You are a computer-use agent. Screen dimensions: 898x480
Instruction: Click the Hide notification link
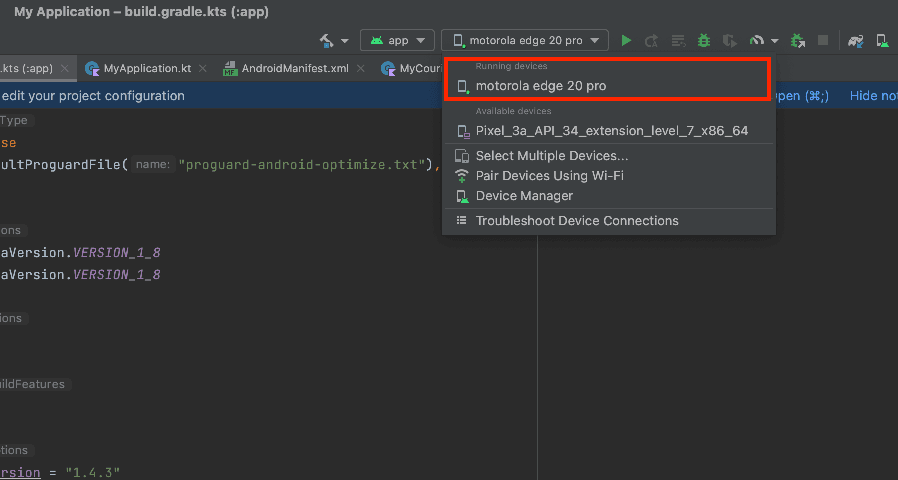(873, 96)
